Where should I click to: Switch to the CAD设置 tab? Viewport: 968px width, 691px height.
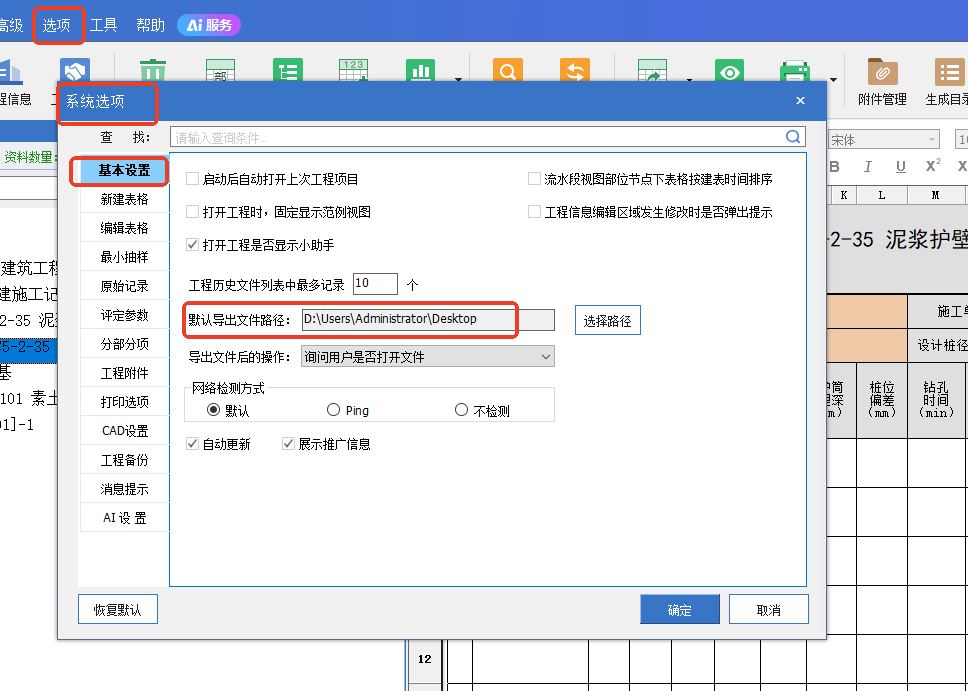(x=124, y=431)
